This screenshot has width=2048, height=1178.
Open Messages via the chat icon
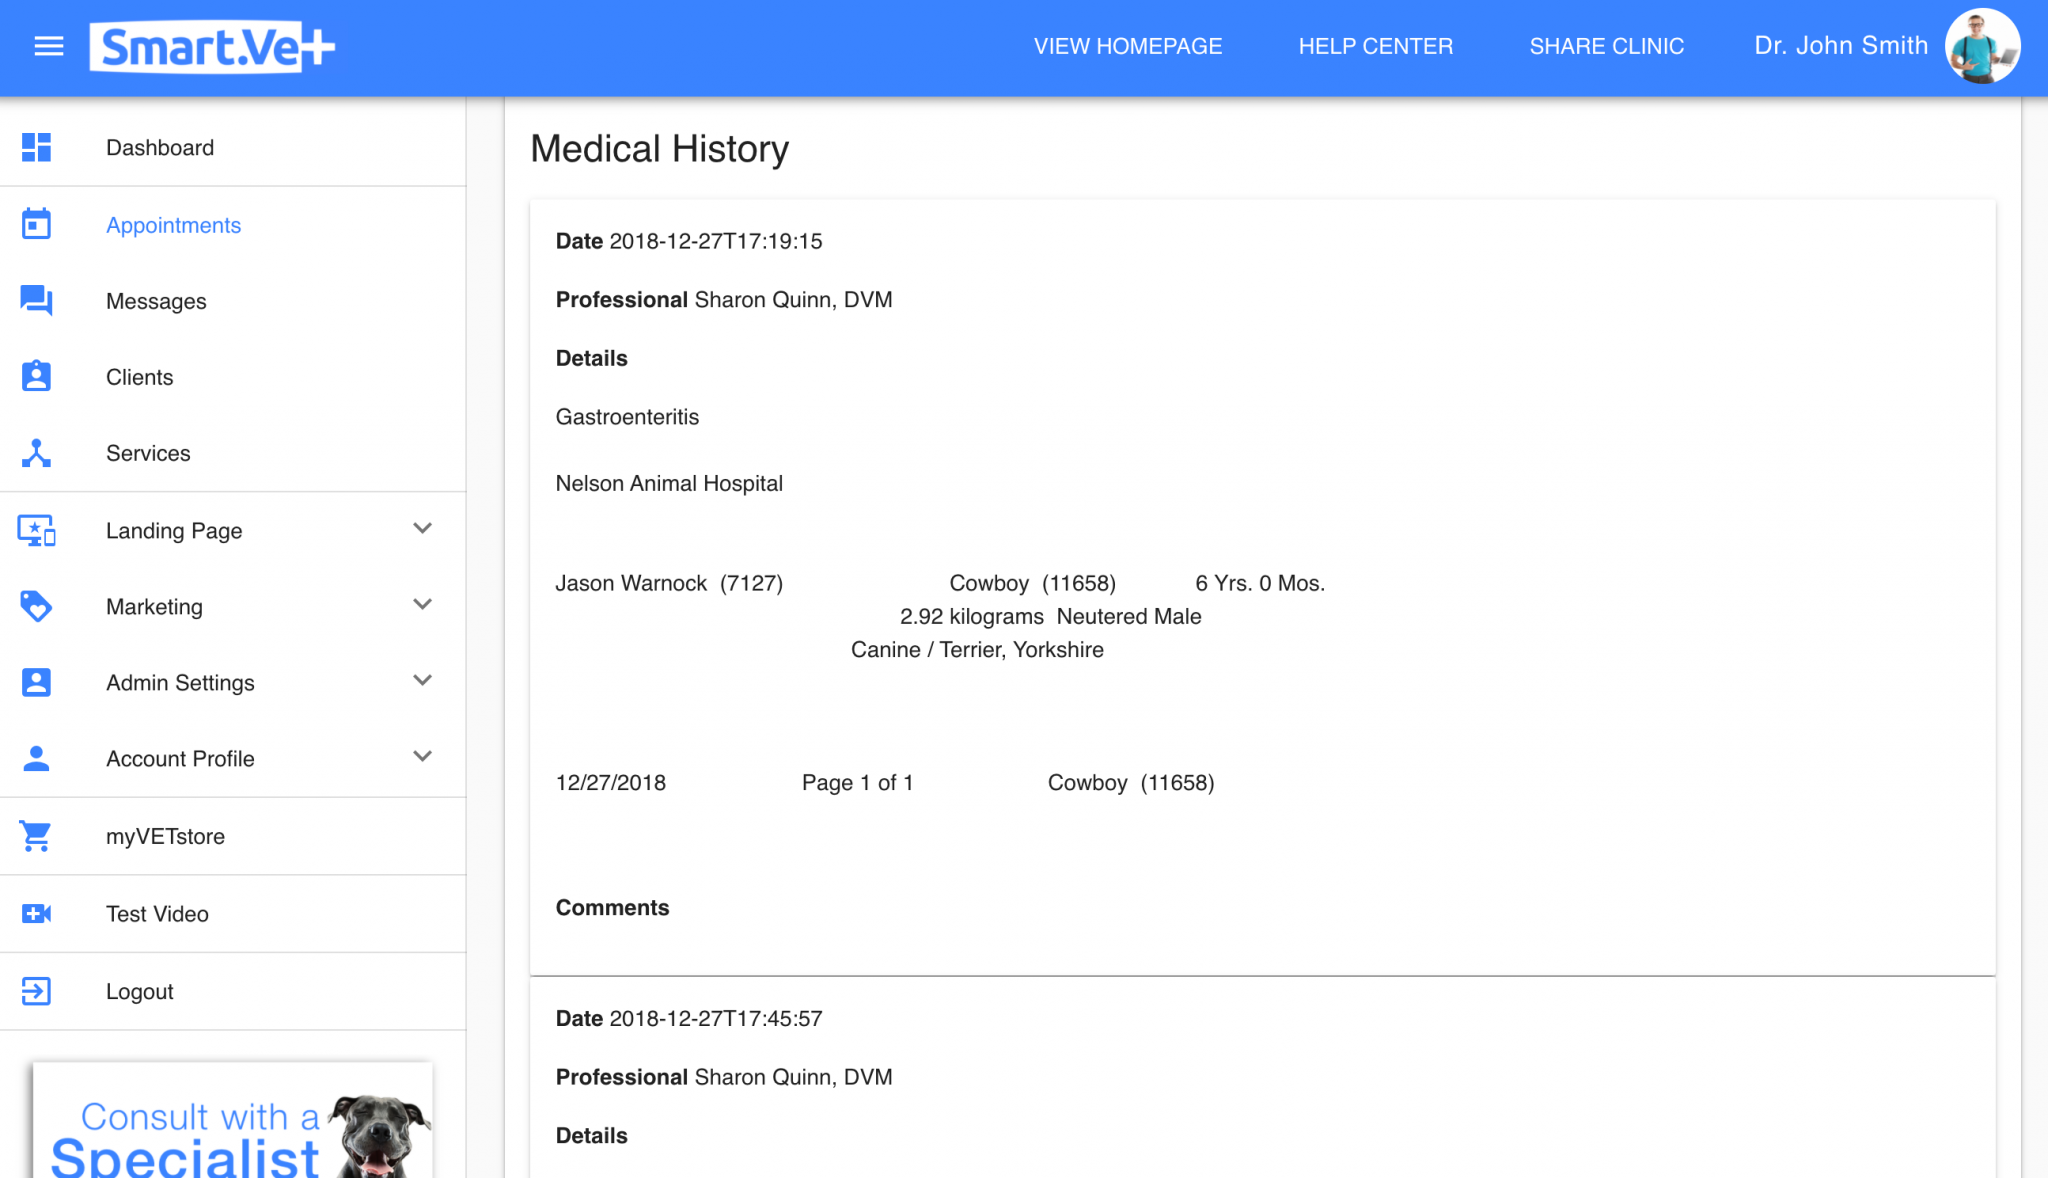coord(36,300)
